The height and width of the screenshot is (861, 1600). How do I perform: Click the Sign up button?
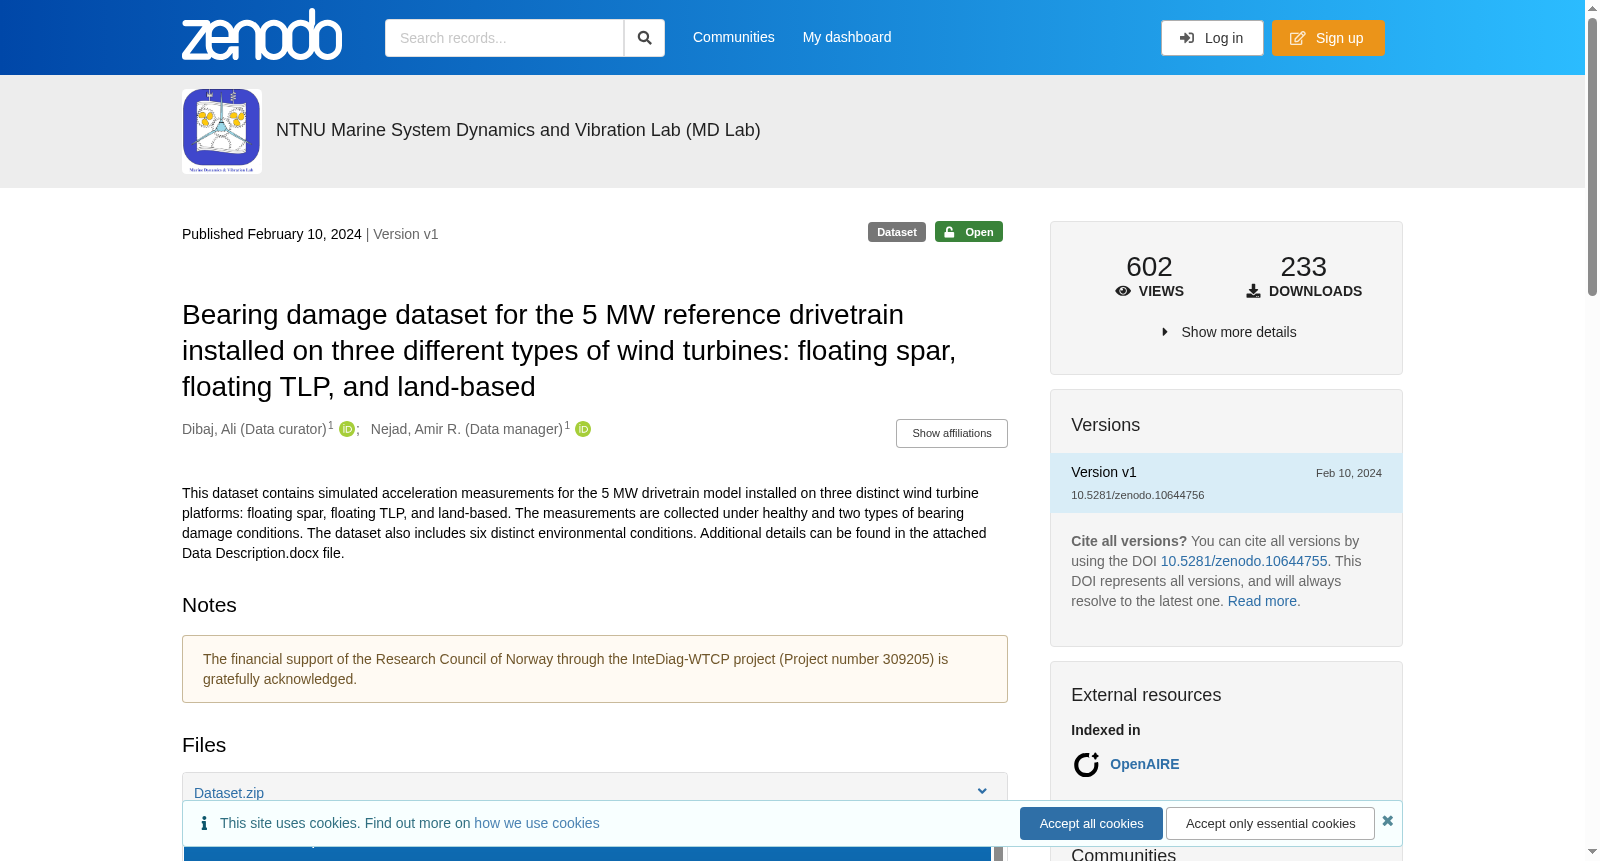click(1328, 38)
